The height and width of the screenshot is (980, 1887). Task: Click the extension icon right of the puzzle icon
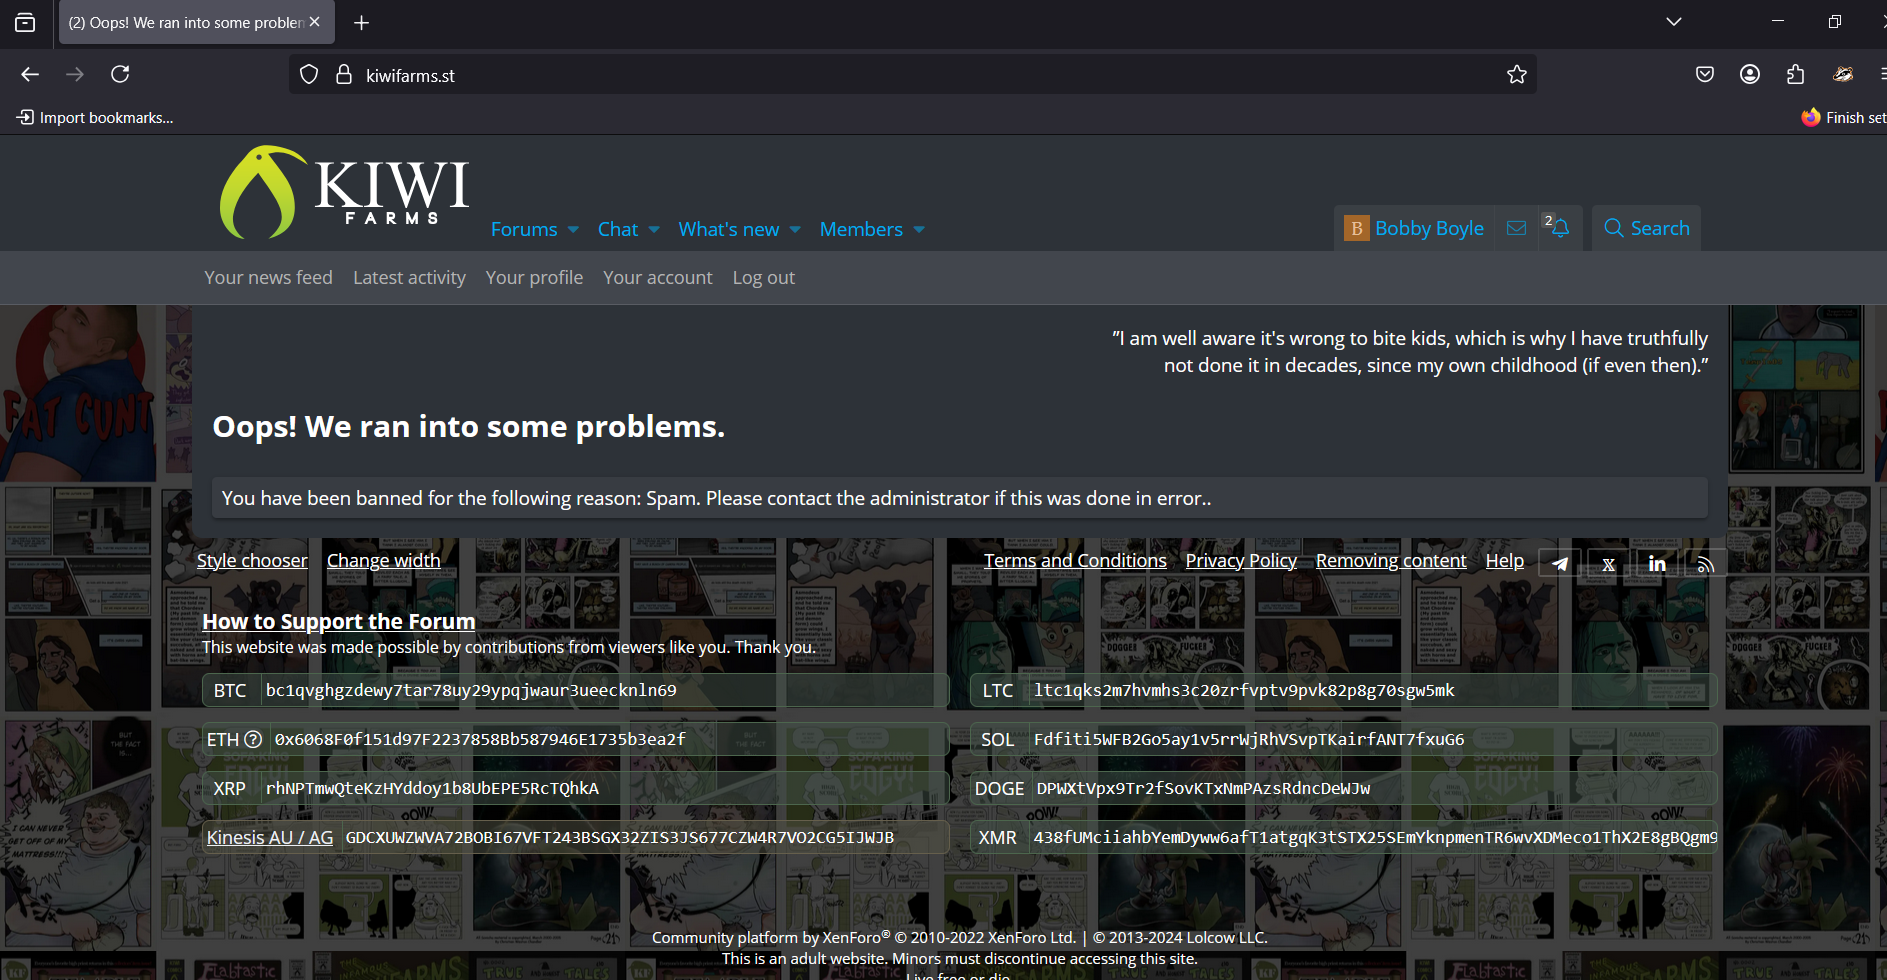click(x=1843, y=74)
